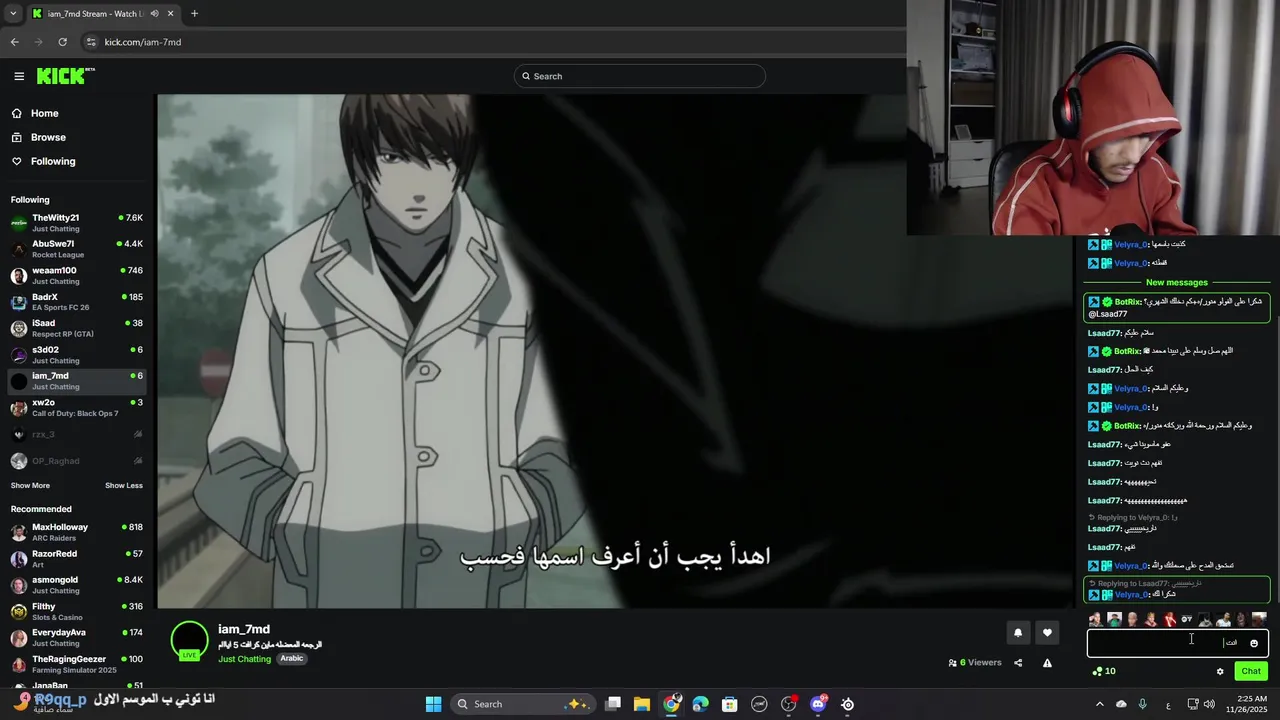Open OBS Studio from taskbar
Viewport: 1280px width, 720px height.
click(789, 704)
